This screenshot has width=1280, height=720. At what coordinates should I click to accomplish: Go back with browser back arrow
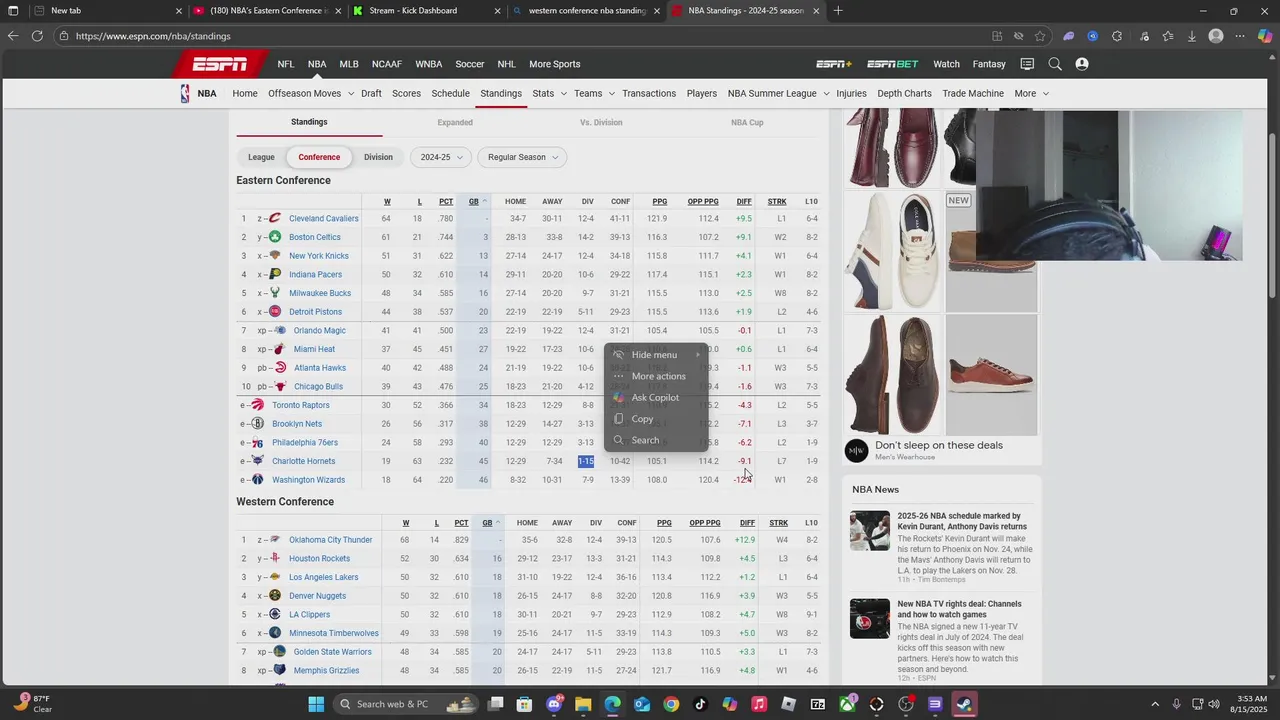(x=12, y=36)
